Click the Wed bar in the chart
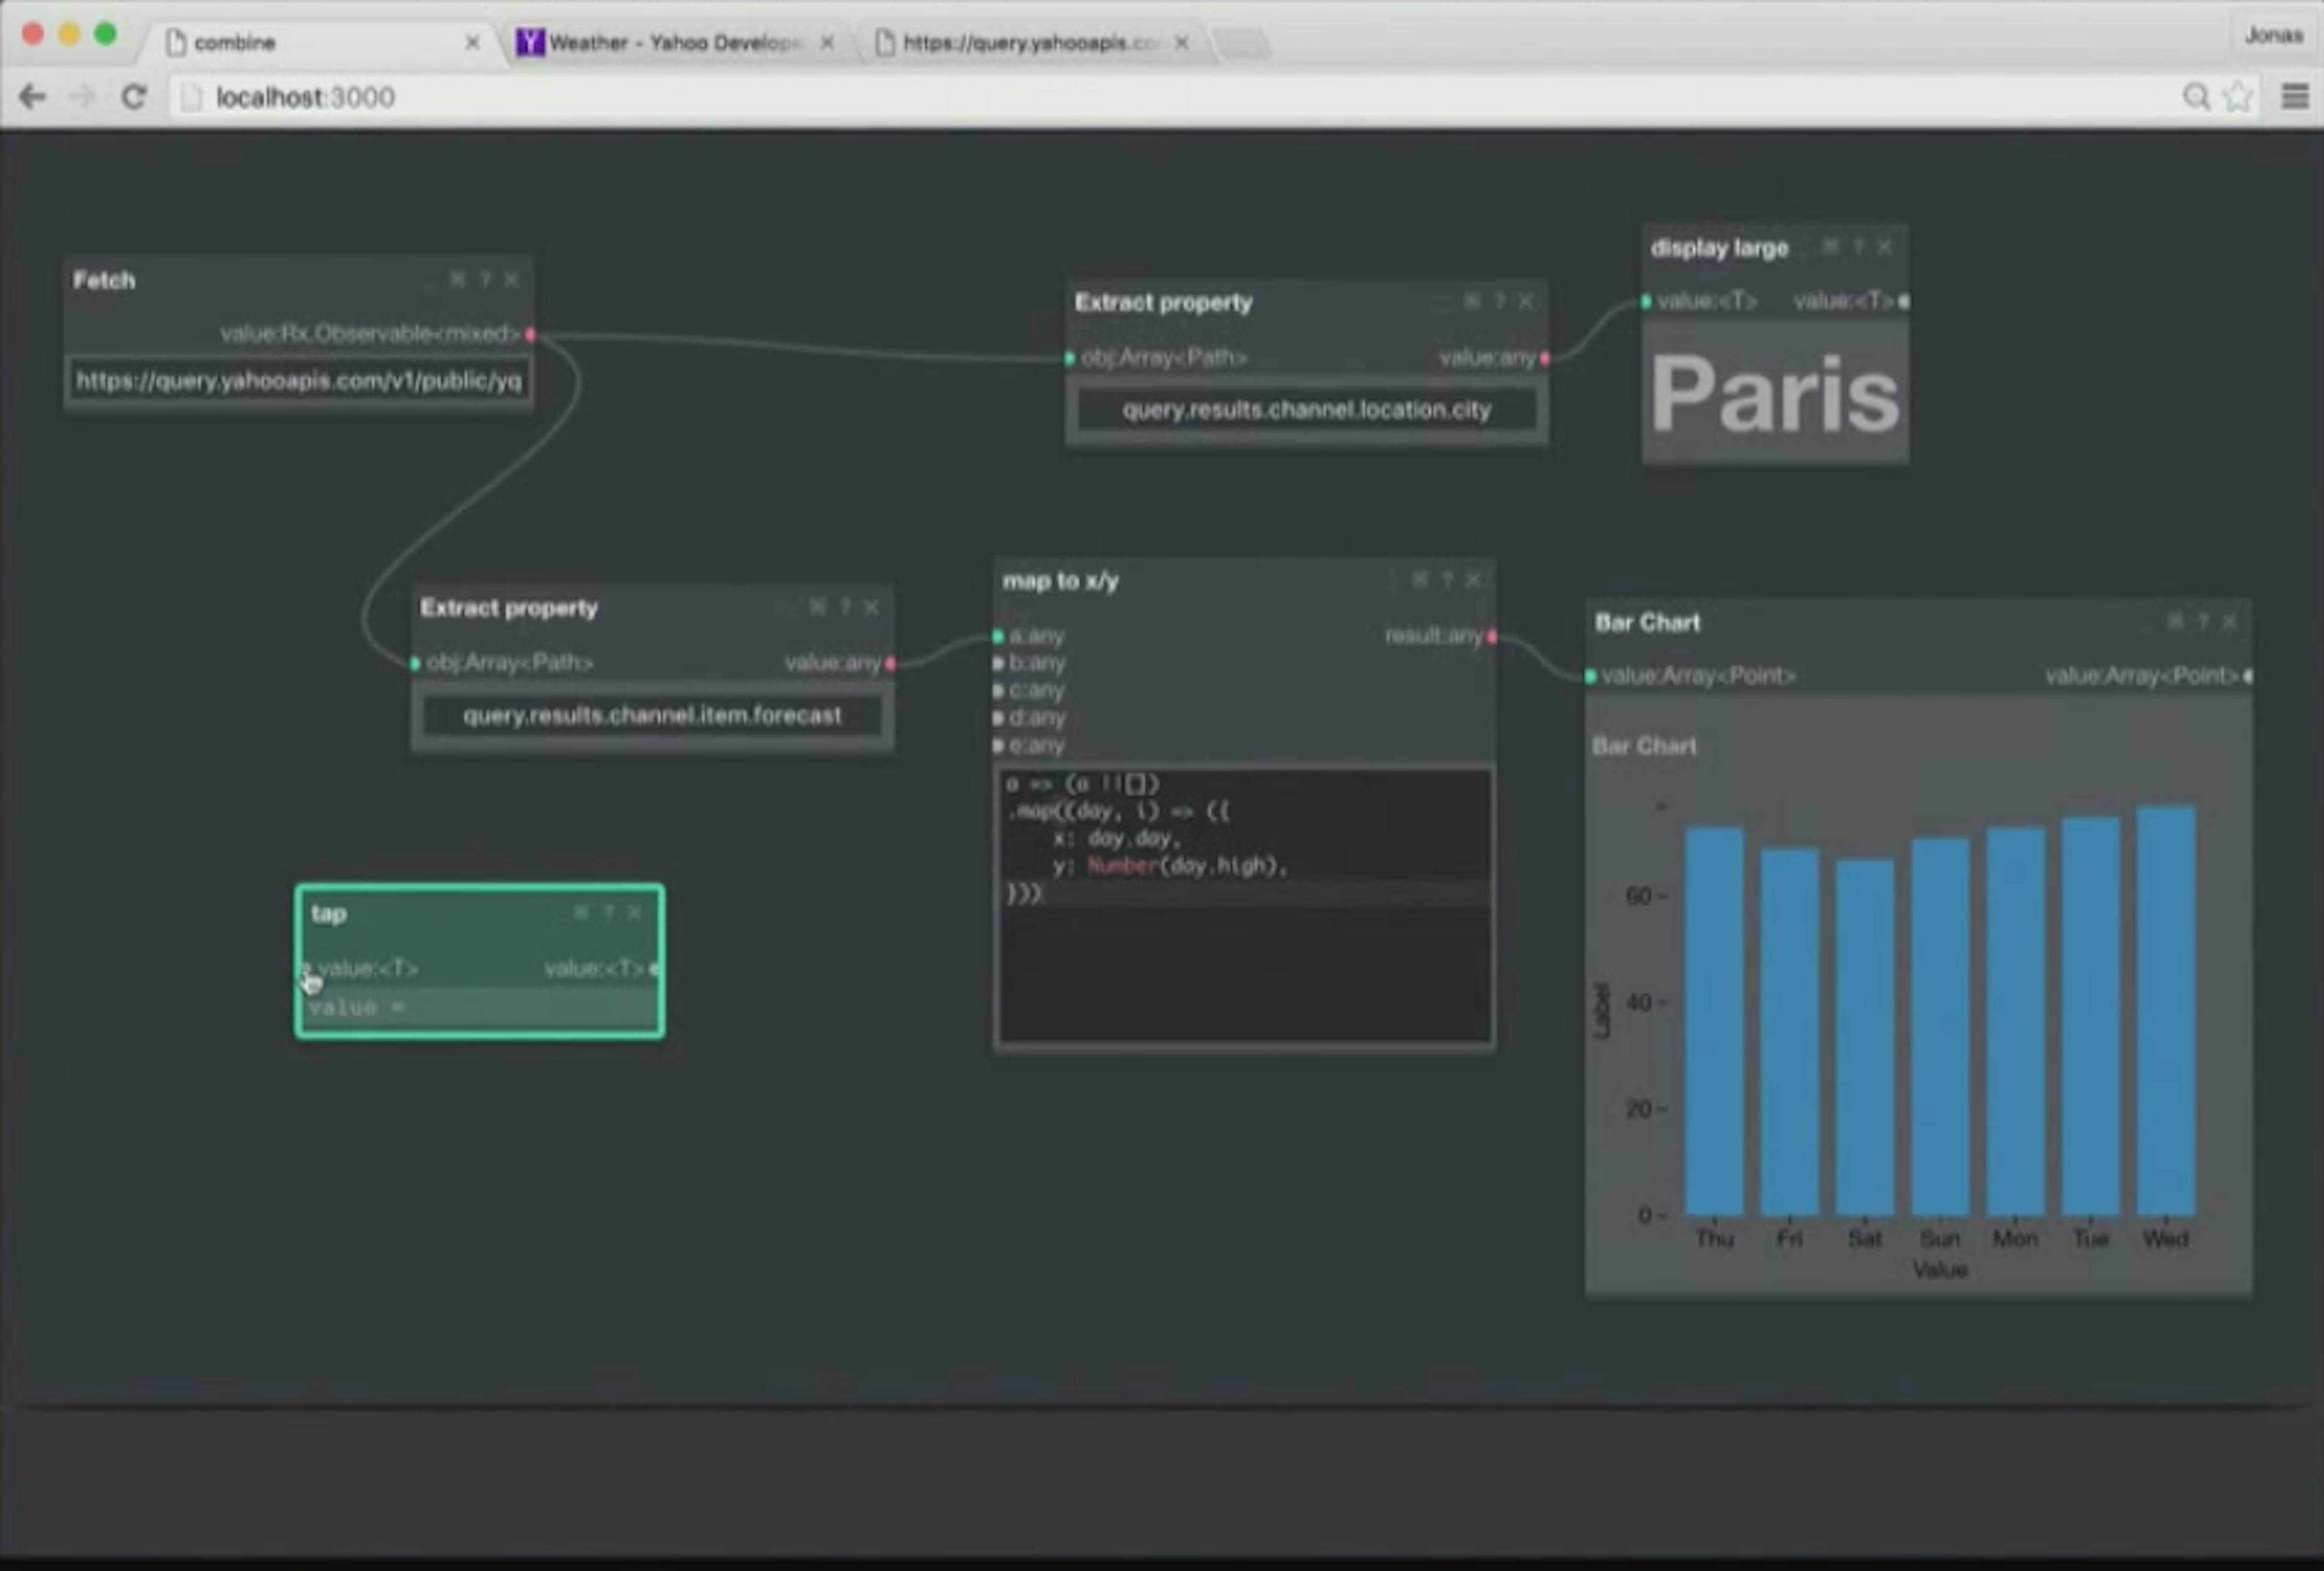Image resolution: width=2324 pixels, height=1571 pixels. point(2165,1011)
